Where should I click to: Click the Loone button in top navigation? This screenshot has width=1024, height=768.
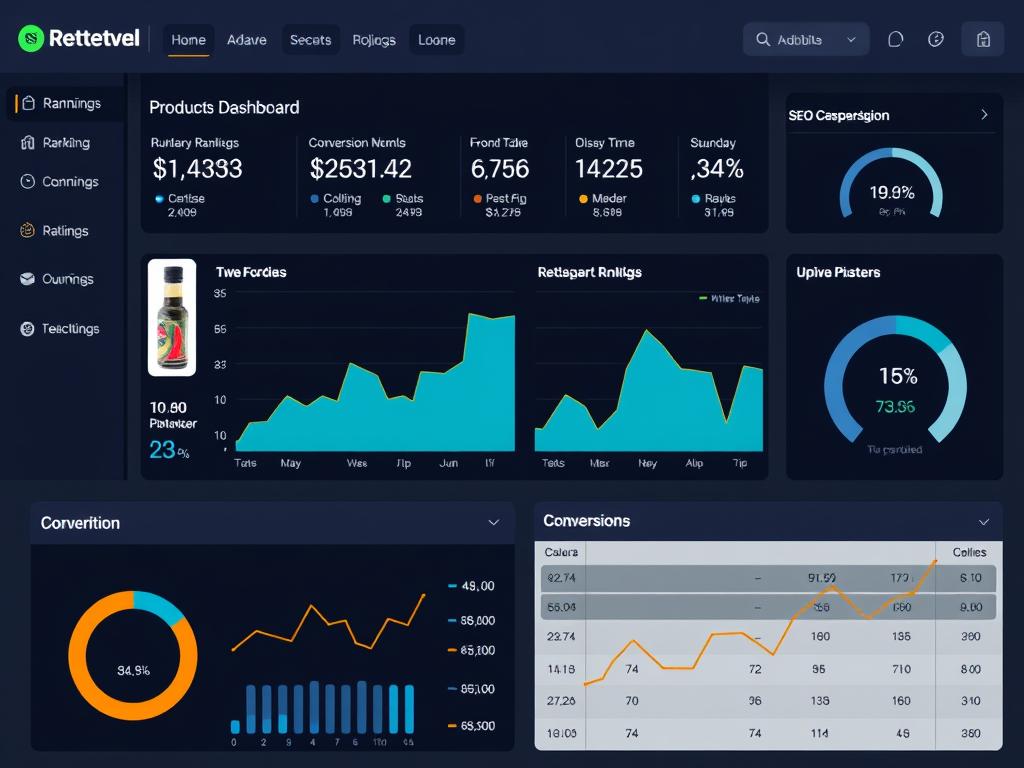pos(436,40)
